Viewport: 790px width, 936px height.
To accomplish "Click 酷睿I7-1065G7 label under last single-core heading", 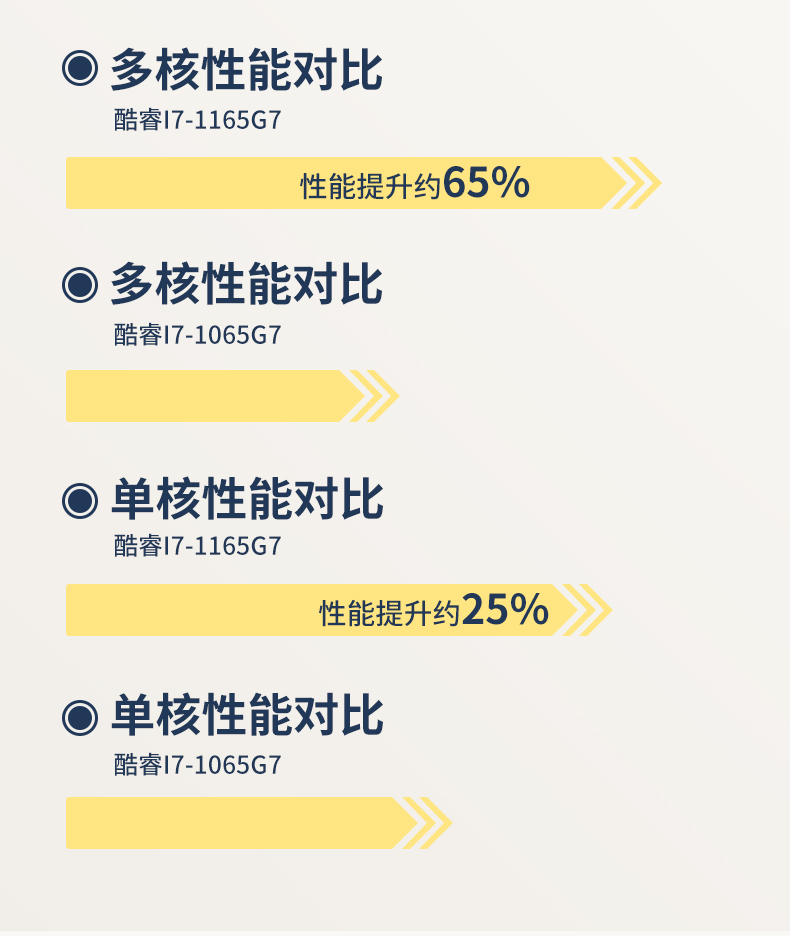I will point(198,764).
